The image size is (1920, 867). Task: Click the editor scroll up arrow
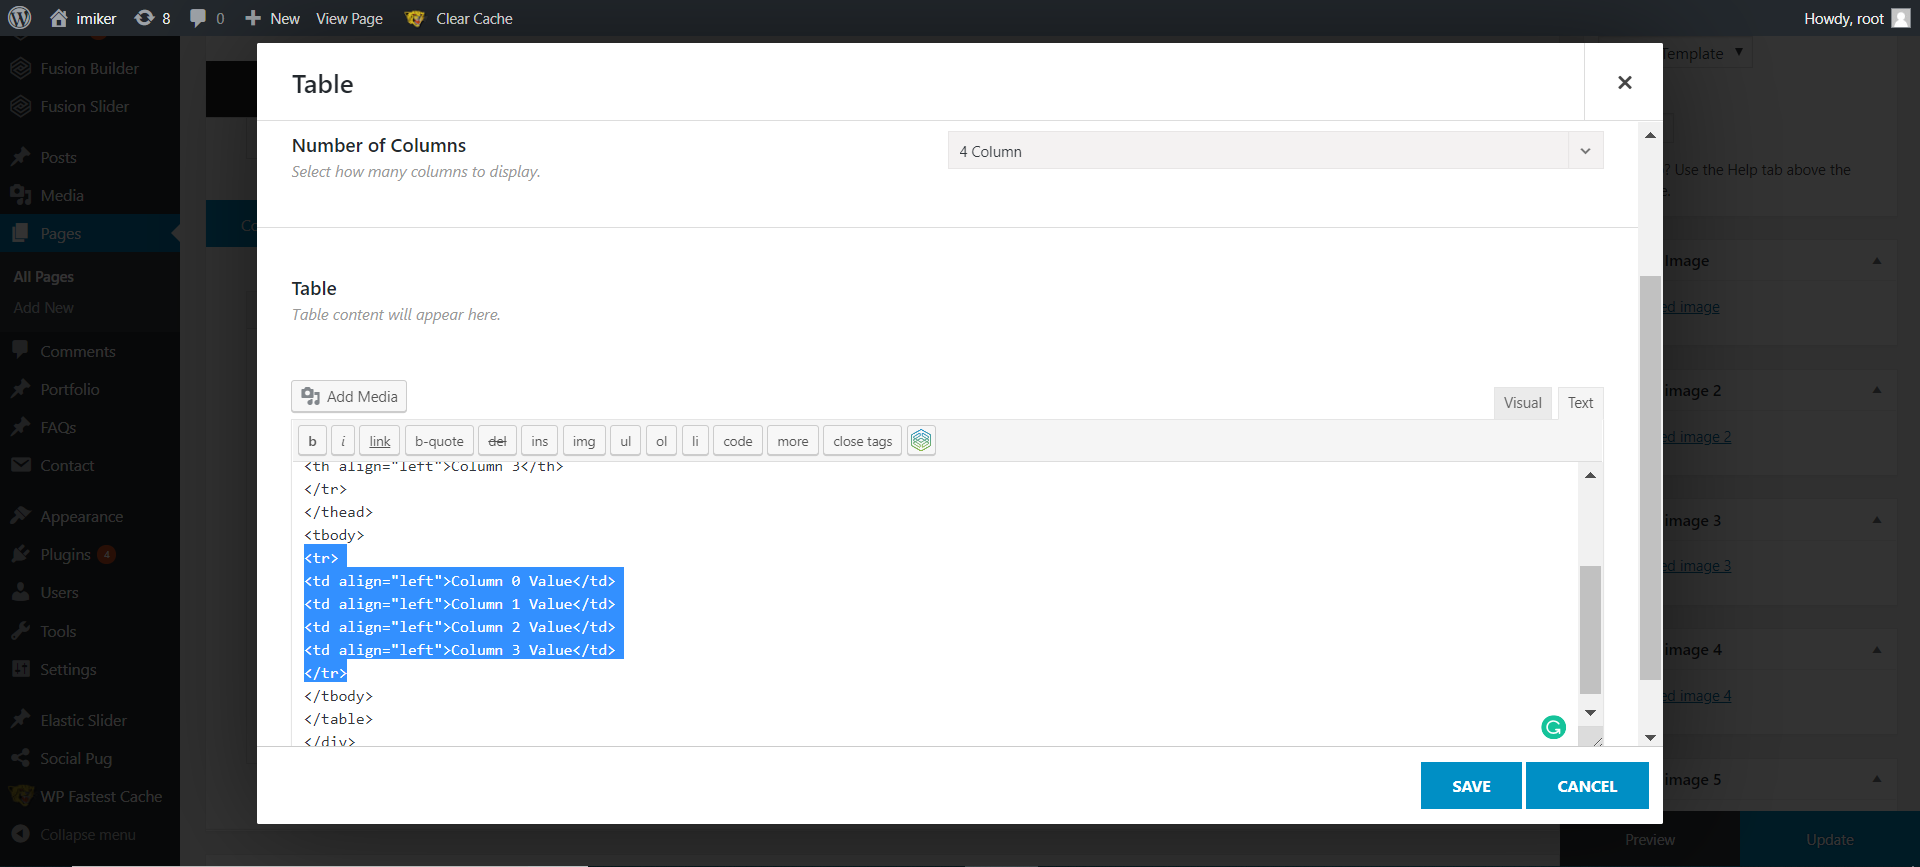(1590, 475)
